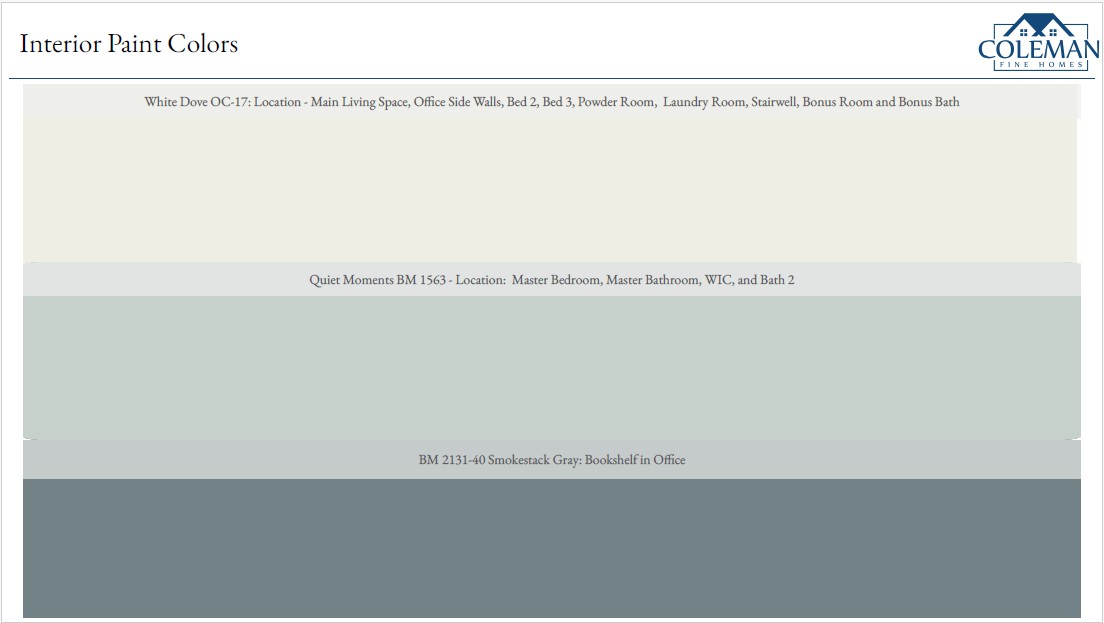Image resolution: width=1104 pixels, height=623 pixels.
Task: Click the Powder Room location text
Action: pyautogui.click(x=616, y=102)
